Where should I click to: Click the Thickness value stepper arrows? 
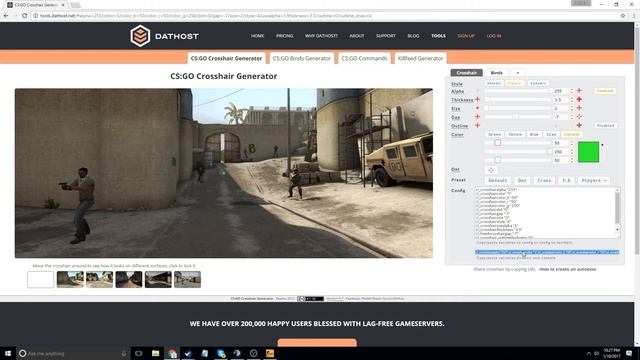click(x=572, y=99)
